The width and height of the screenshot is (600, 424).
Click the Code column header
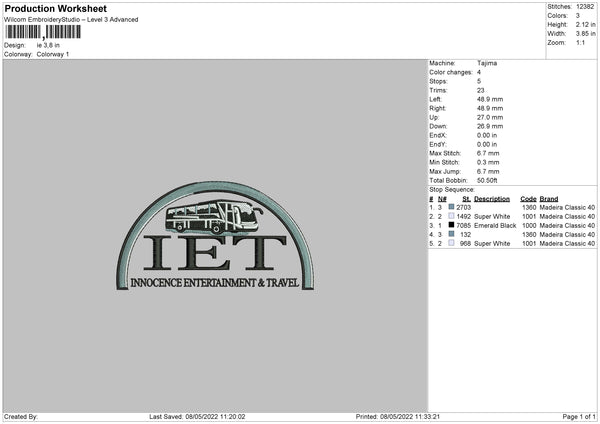coord(528,199)
